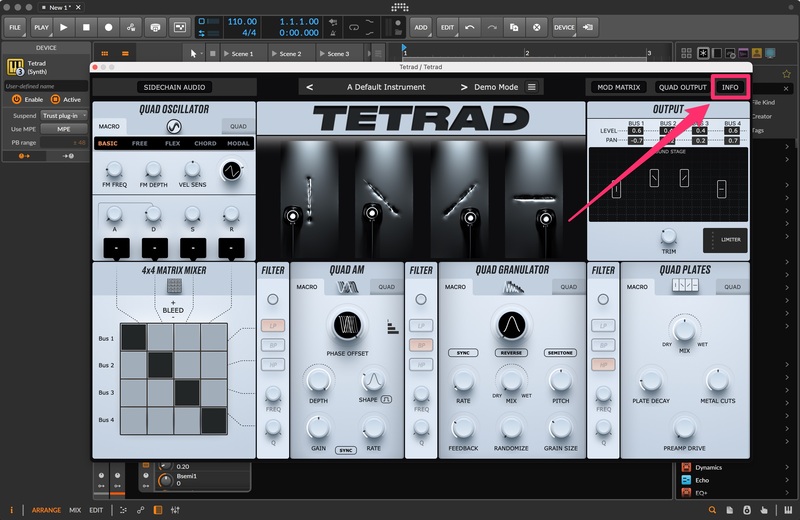Click the Record button in transport
The width and height of the screenshot is (800, 520).
pyautogui.click(x=108, y=27)
